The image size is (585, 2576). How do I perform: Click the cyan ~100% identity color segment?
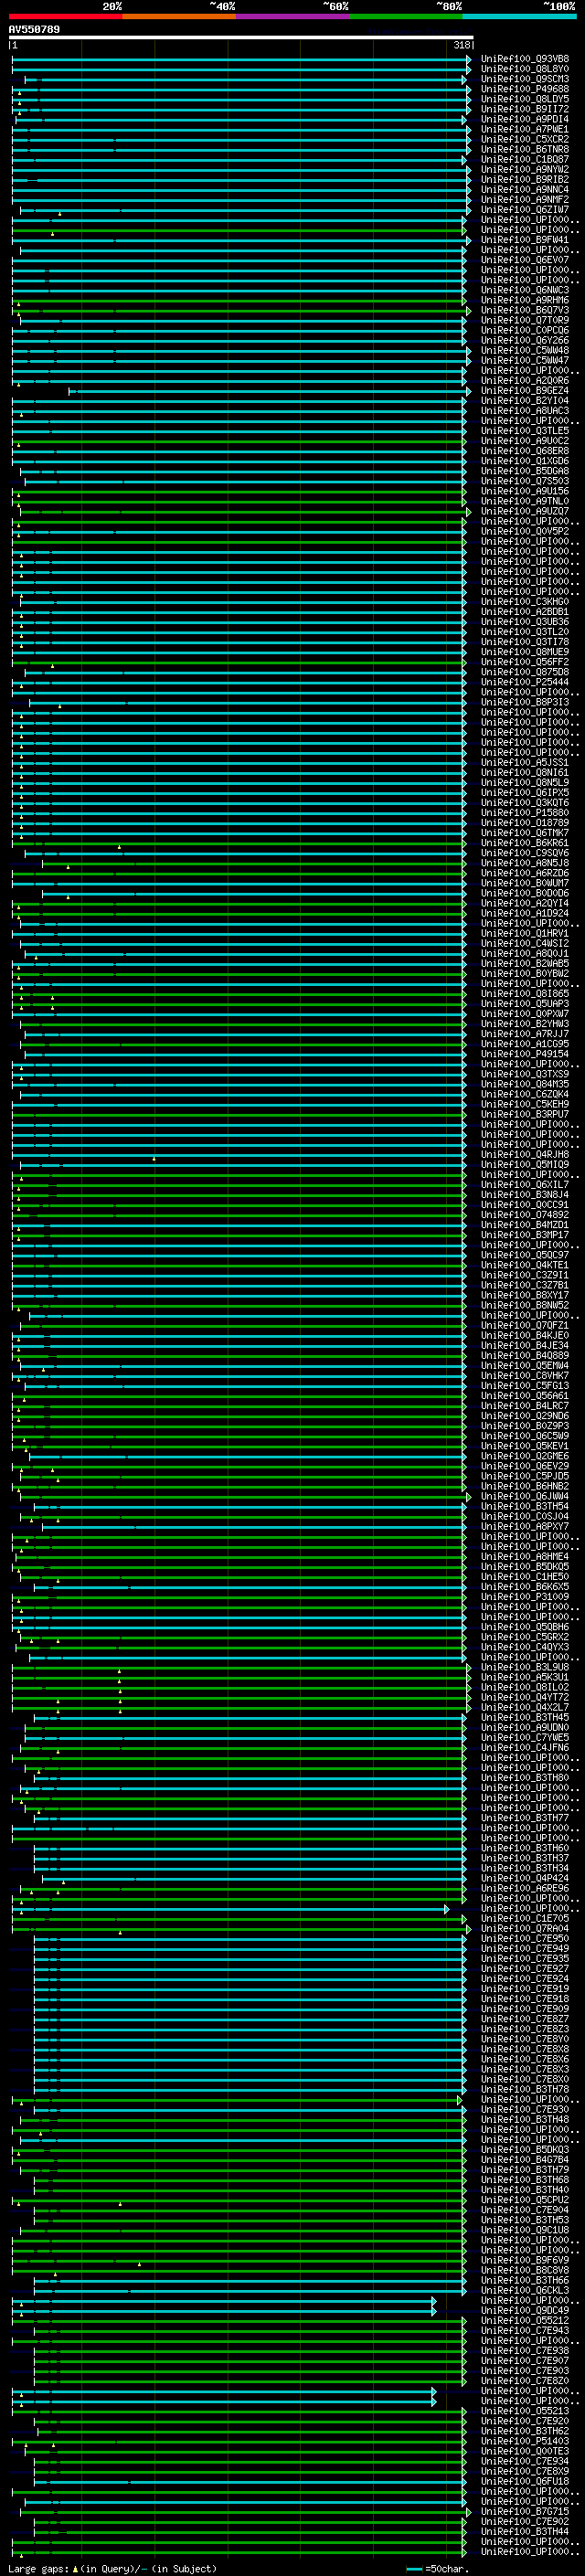(519, 16)
